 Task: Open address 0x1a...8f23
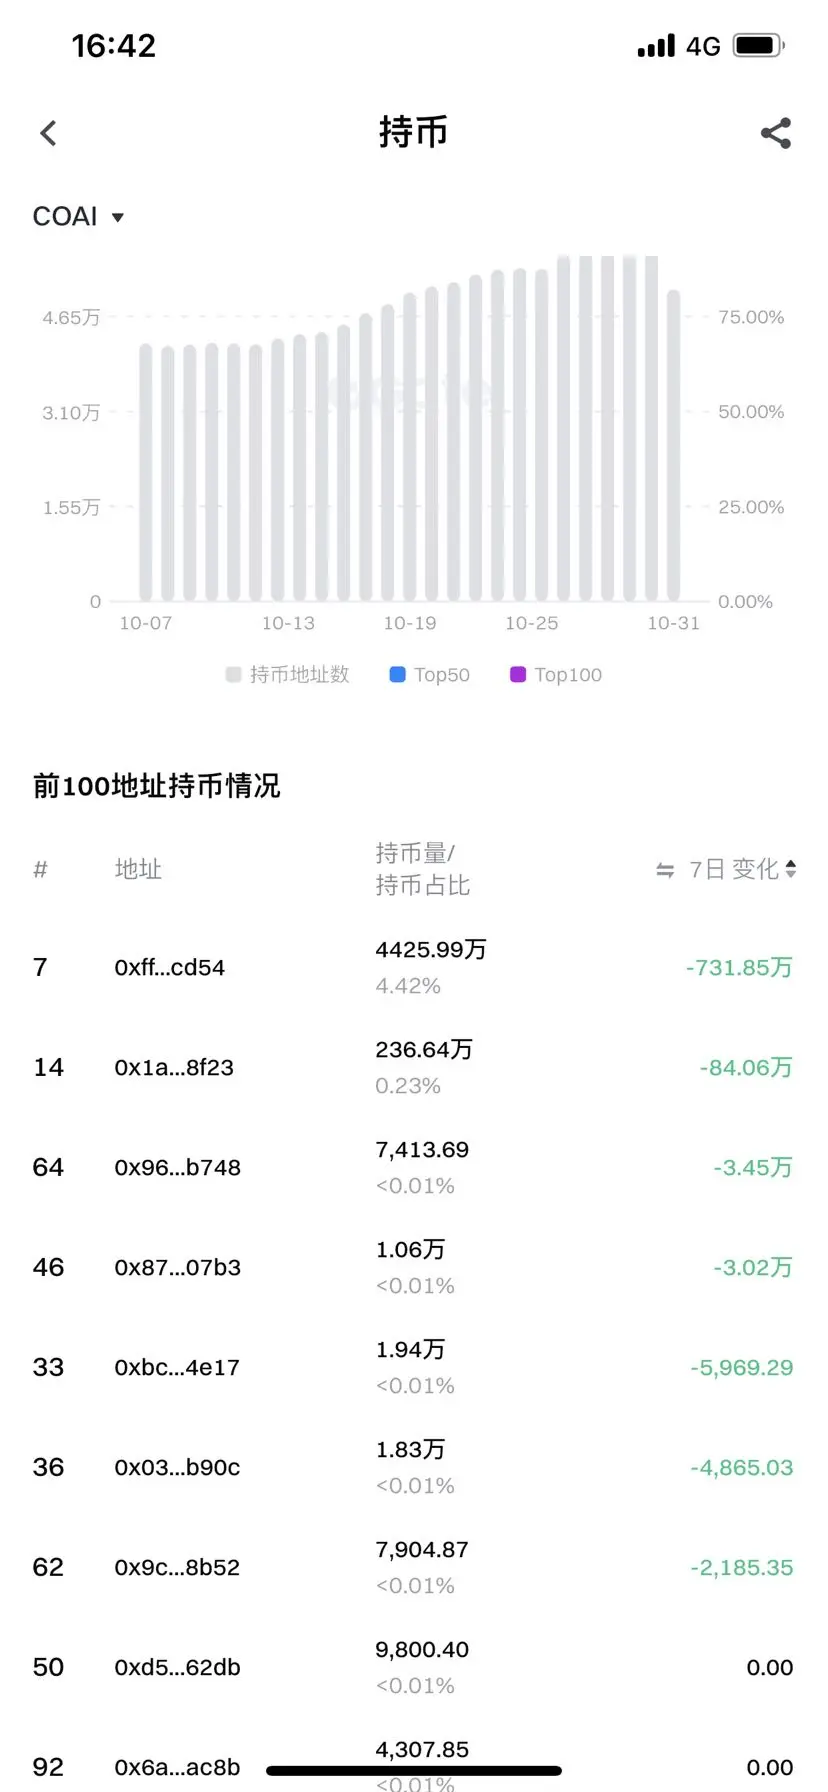(174, 1068)
